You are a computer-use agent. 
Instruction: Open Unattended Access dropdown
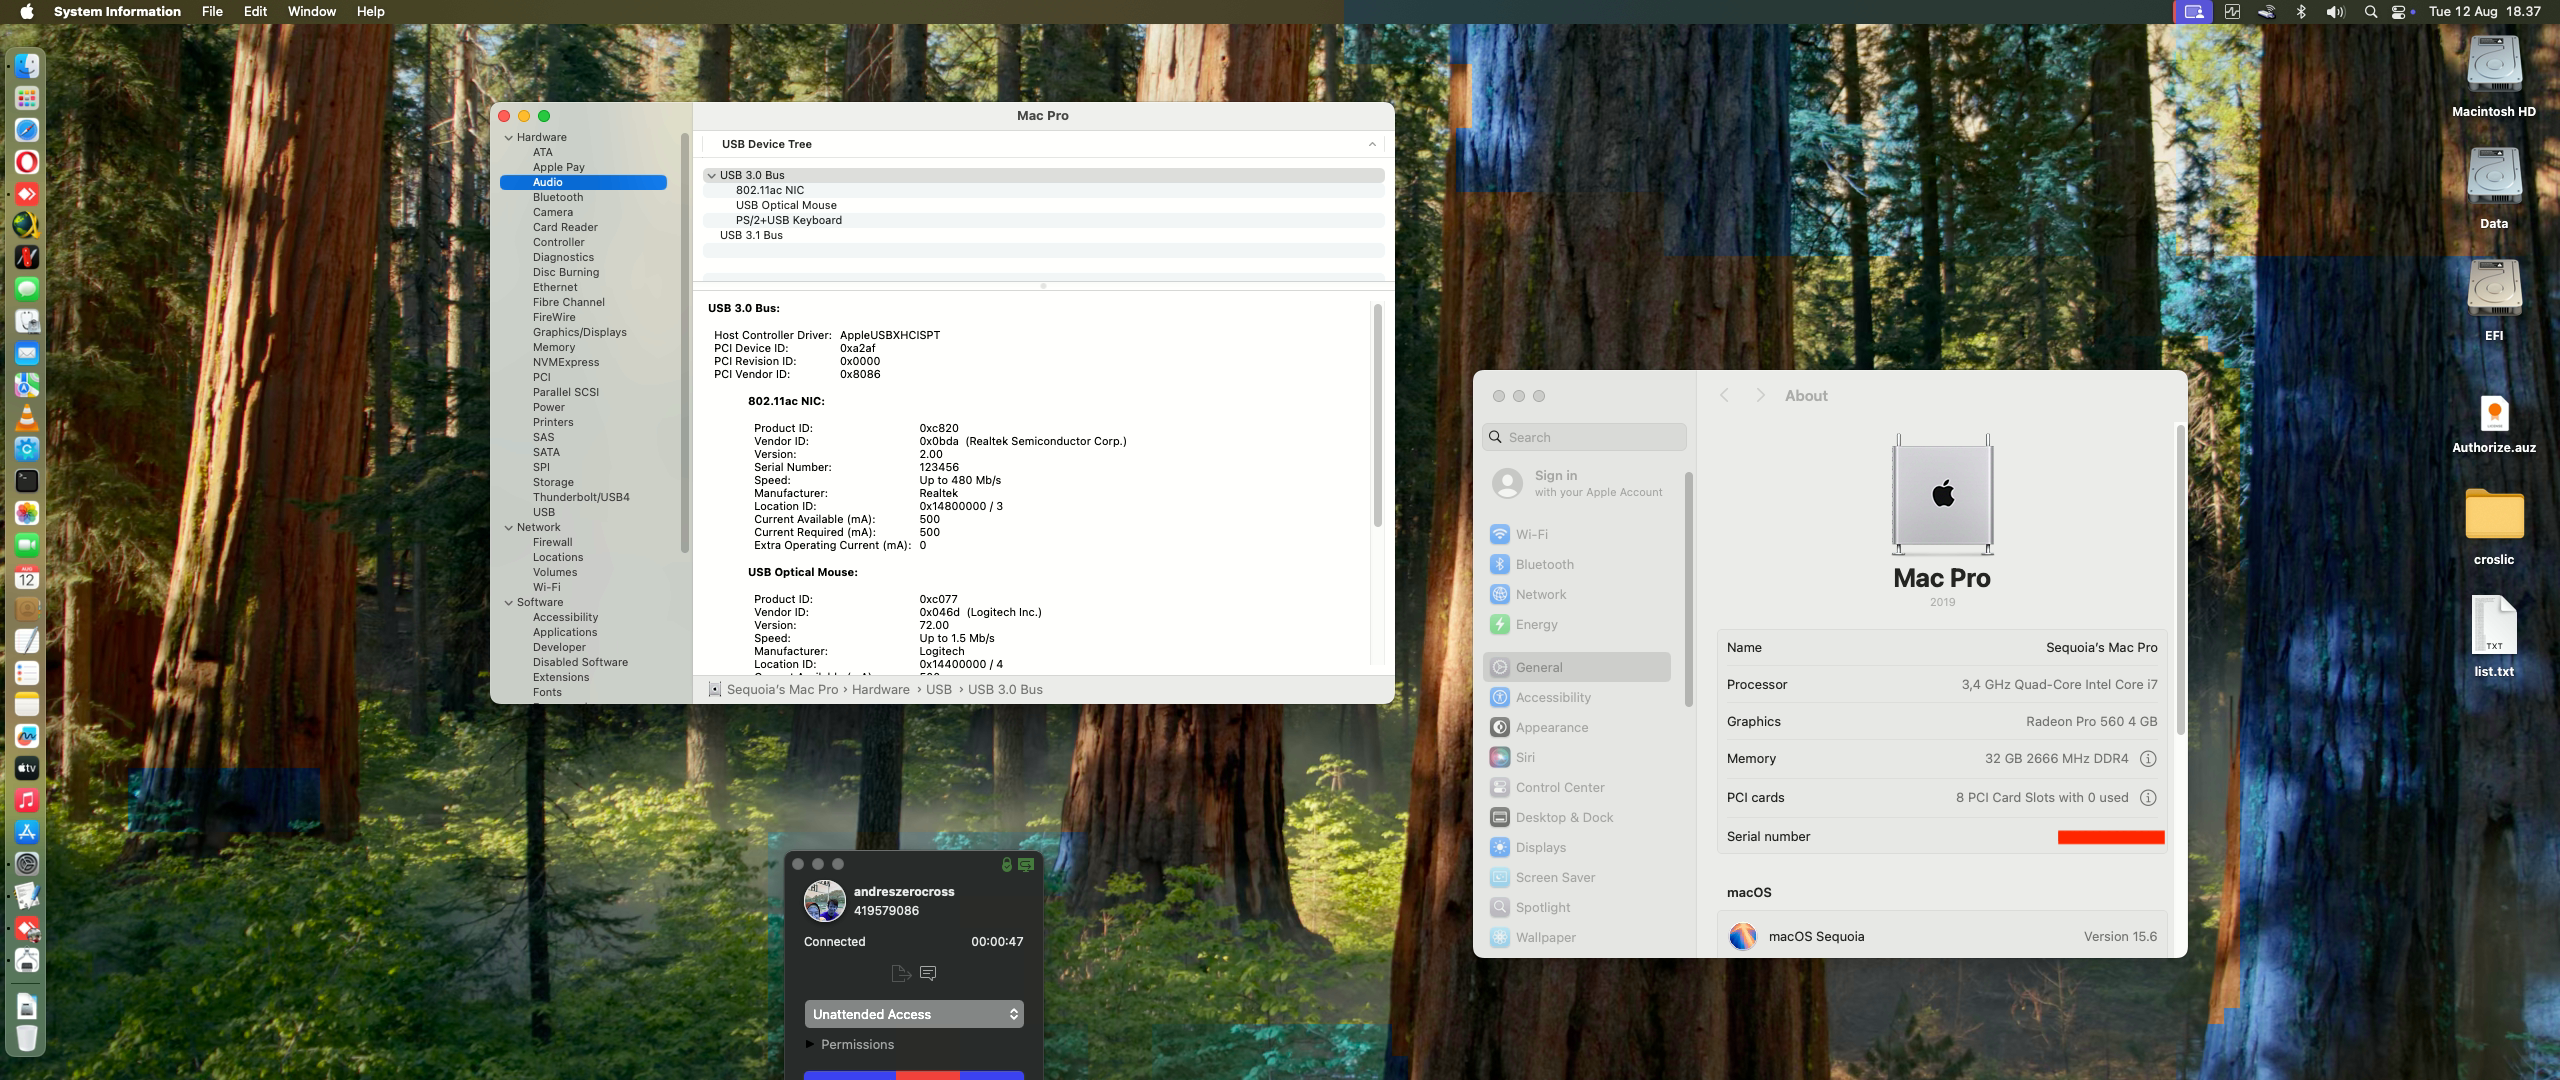pyautogui.click(x=914, y=1014)
